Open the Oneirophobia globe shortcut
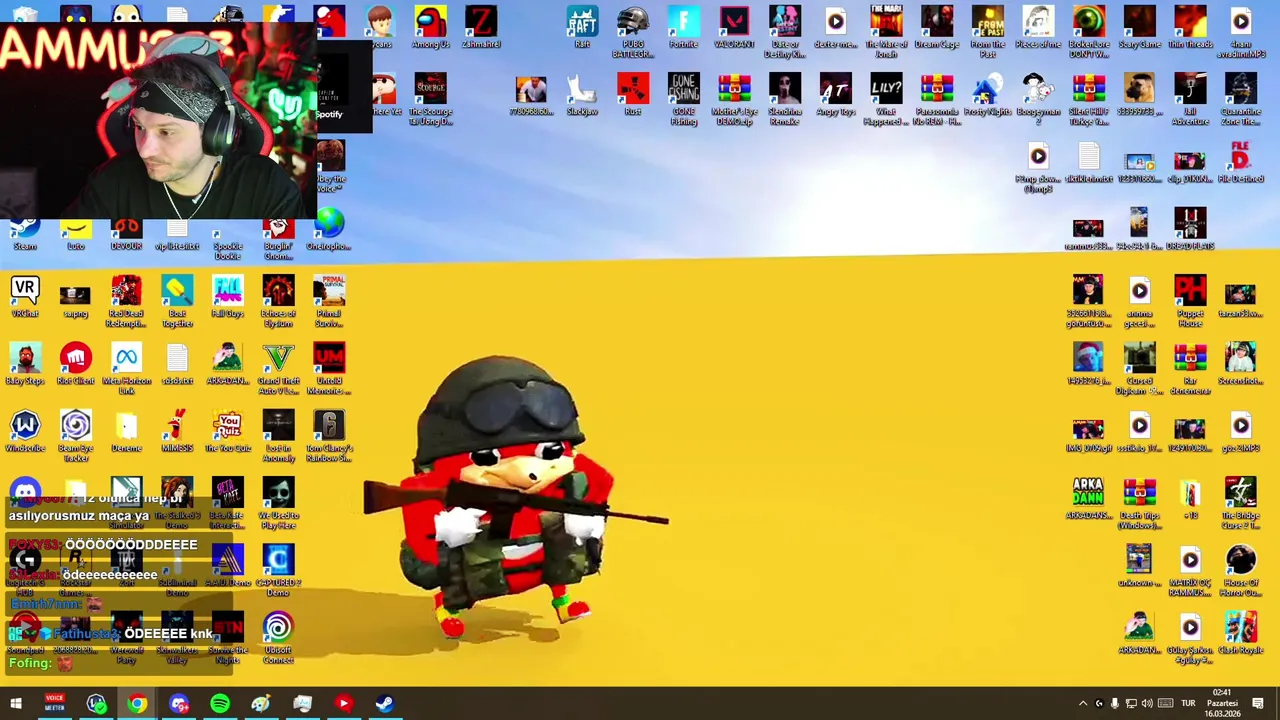 pyautogui.click(x=329, y=229)
